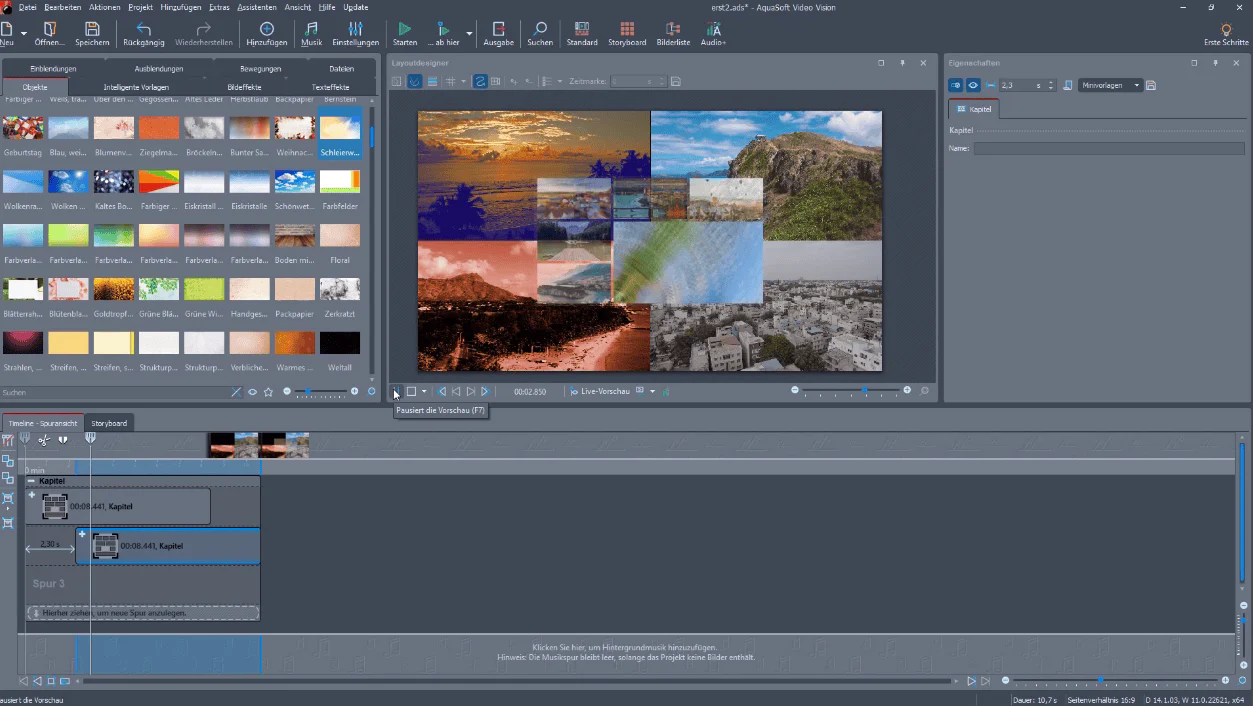Toggle Live-Vorschau in preview bar

point(600,391)
